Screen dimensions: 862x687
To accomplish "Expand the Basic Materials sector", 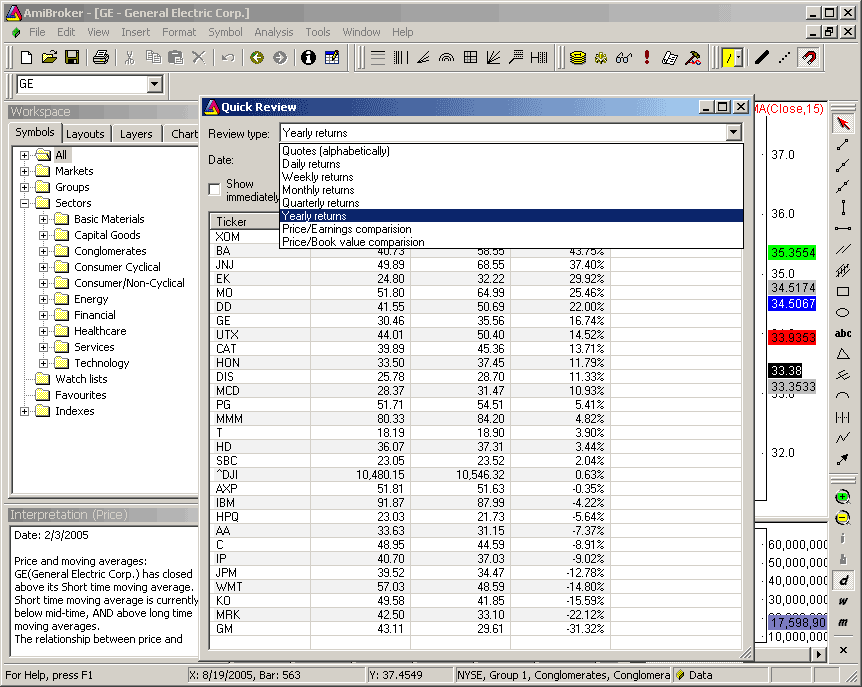I will pyautogui.click(x=43, y=219).
